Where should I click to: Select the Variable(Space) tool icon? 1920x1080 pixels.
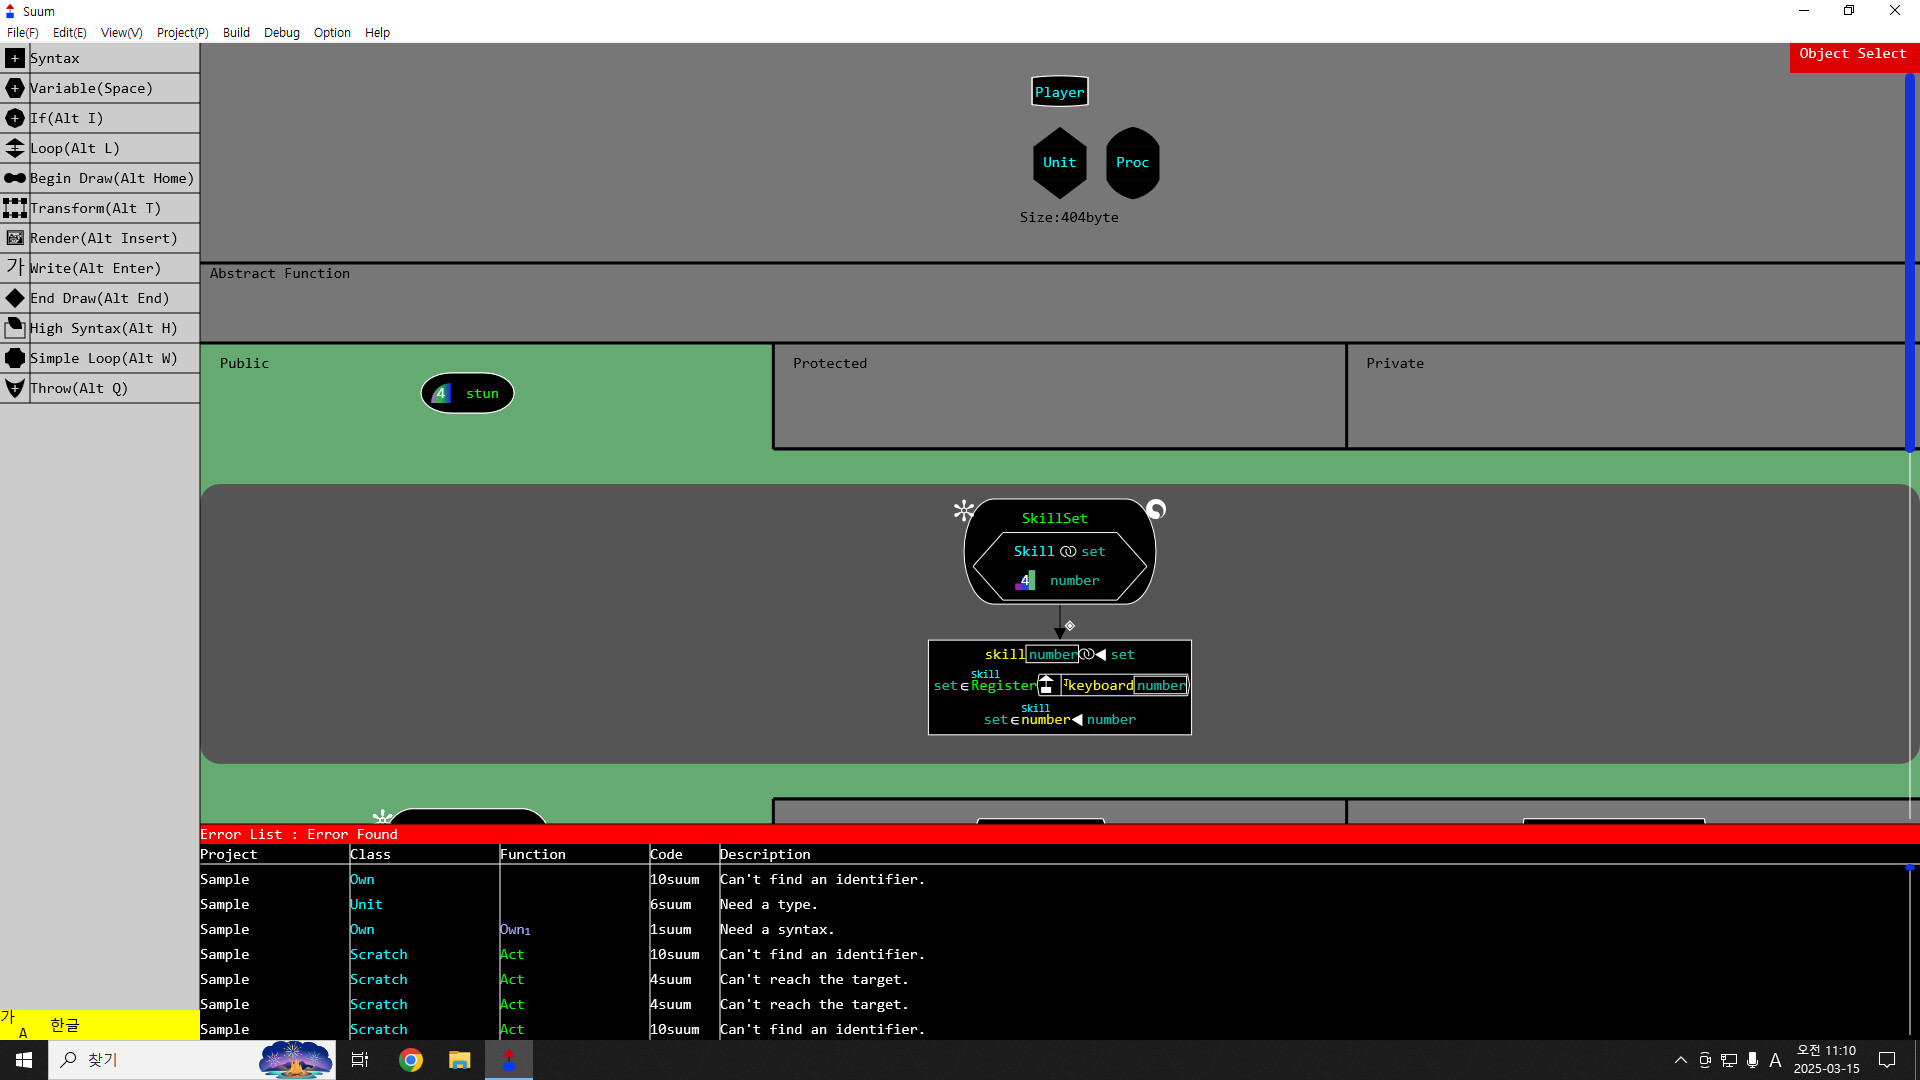(x=15, y=88)
